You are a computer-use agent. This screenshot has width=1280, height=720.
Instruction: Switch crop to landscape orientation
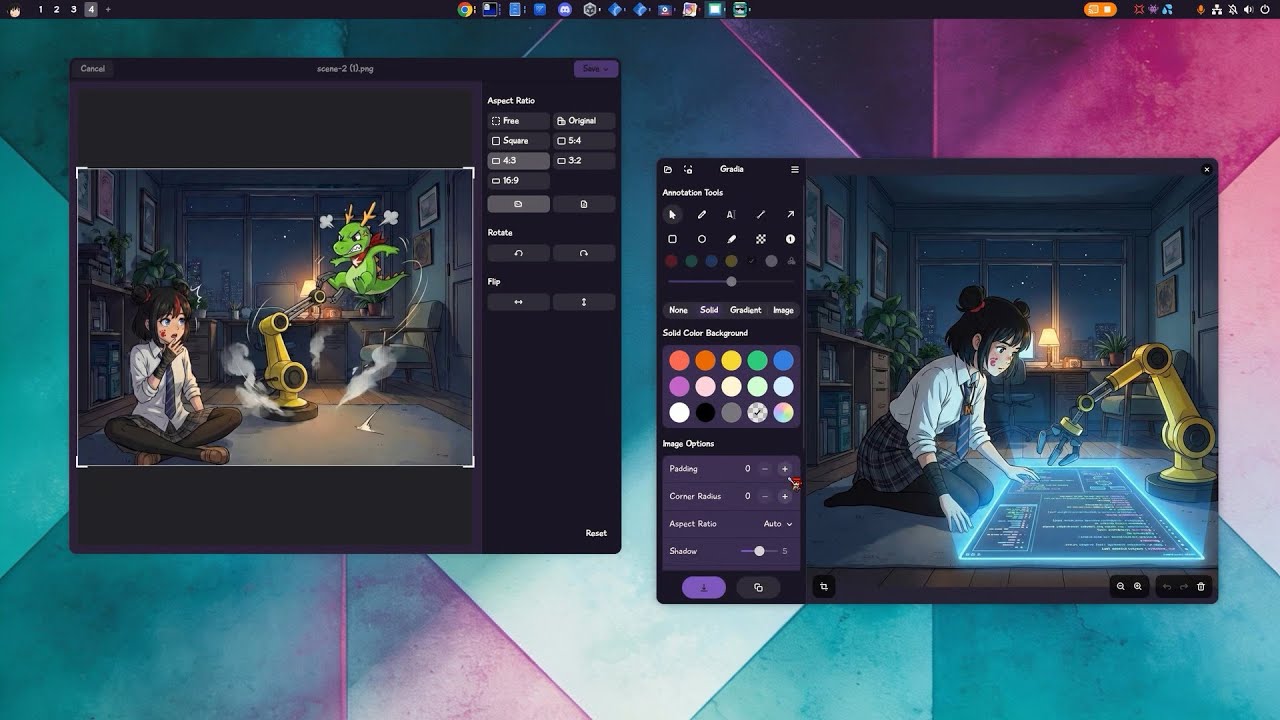click(518, 204)
